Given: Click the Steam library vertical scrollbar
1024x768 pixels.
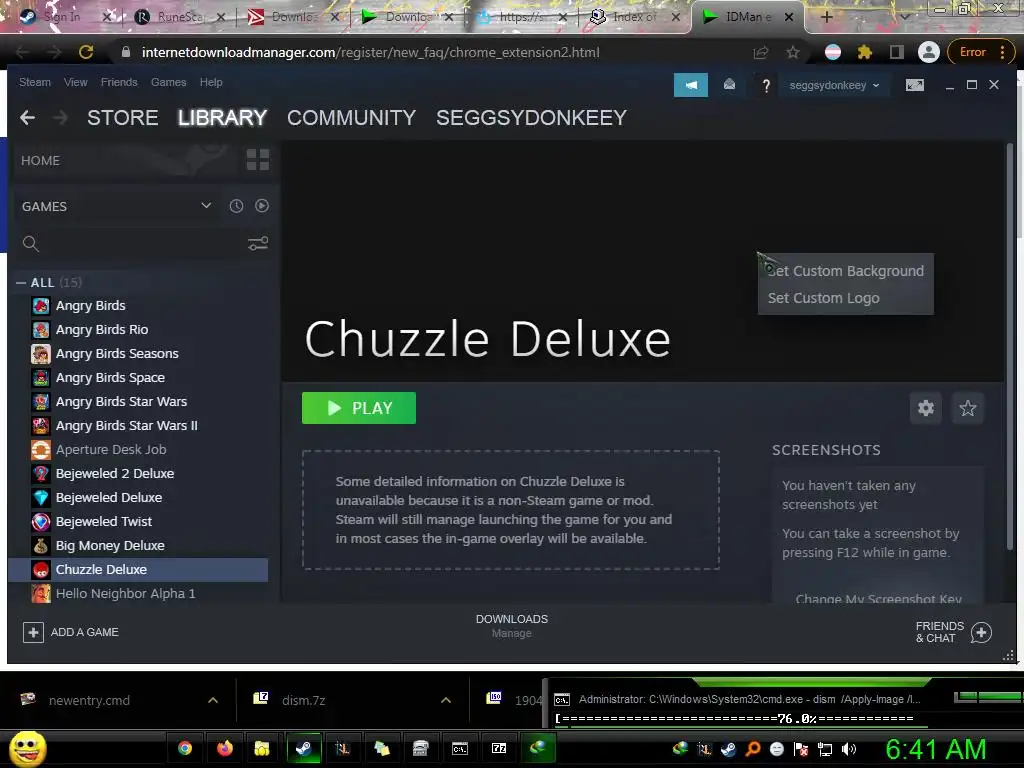Looking at the screenshot, I should point(1010,346).
